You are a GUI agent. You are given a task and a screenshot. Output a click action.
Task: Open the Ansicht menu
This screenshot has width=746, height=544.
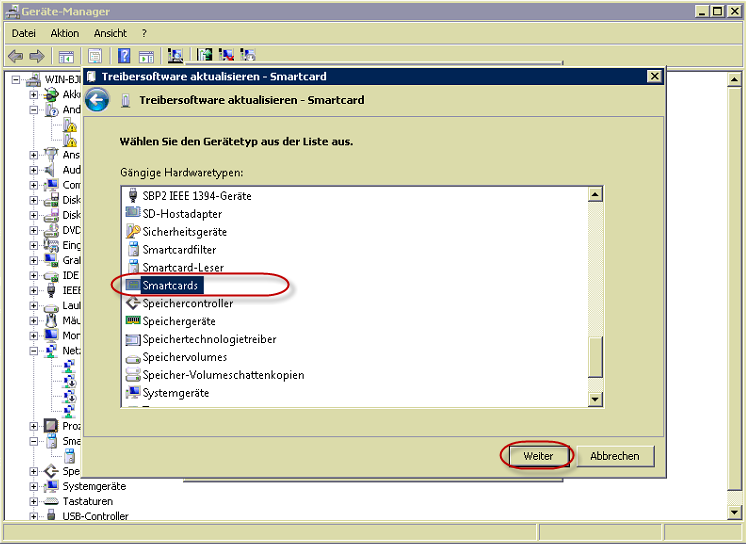tap(110, 34)
